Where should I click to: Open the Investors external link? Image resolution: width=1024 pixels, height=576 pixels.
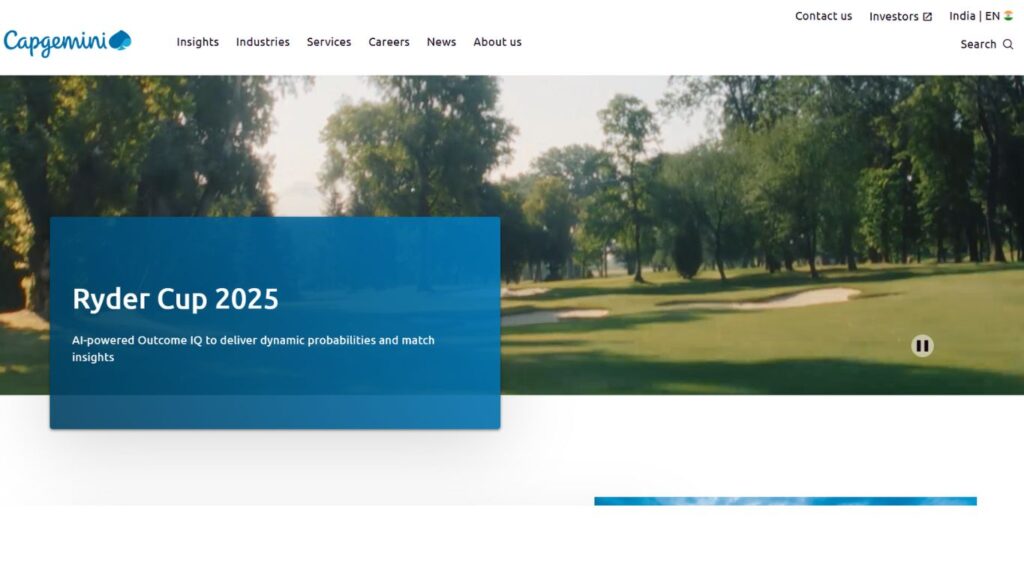900,16
